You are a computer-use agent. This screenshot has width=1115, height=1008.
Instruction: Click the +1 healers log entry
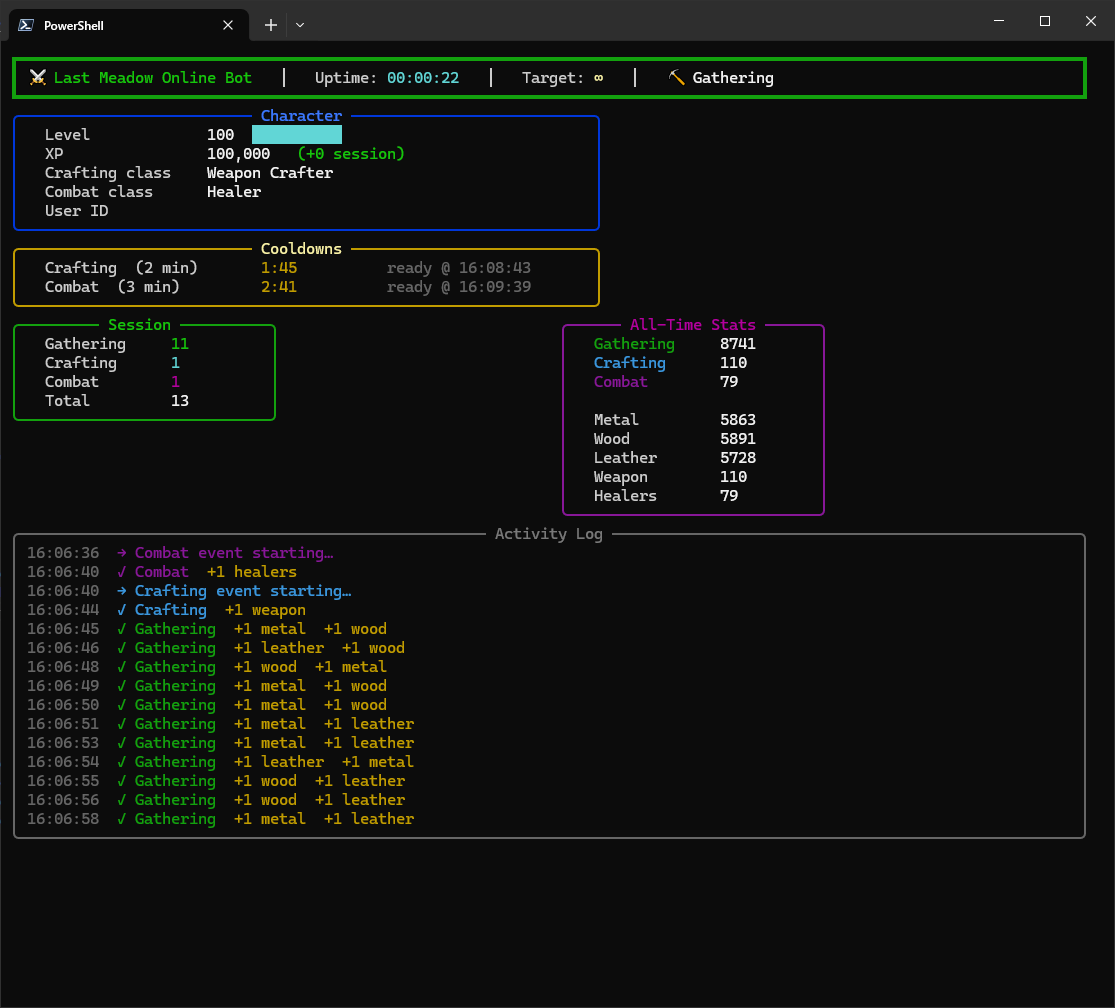tap(252, 572)
